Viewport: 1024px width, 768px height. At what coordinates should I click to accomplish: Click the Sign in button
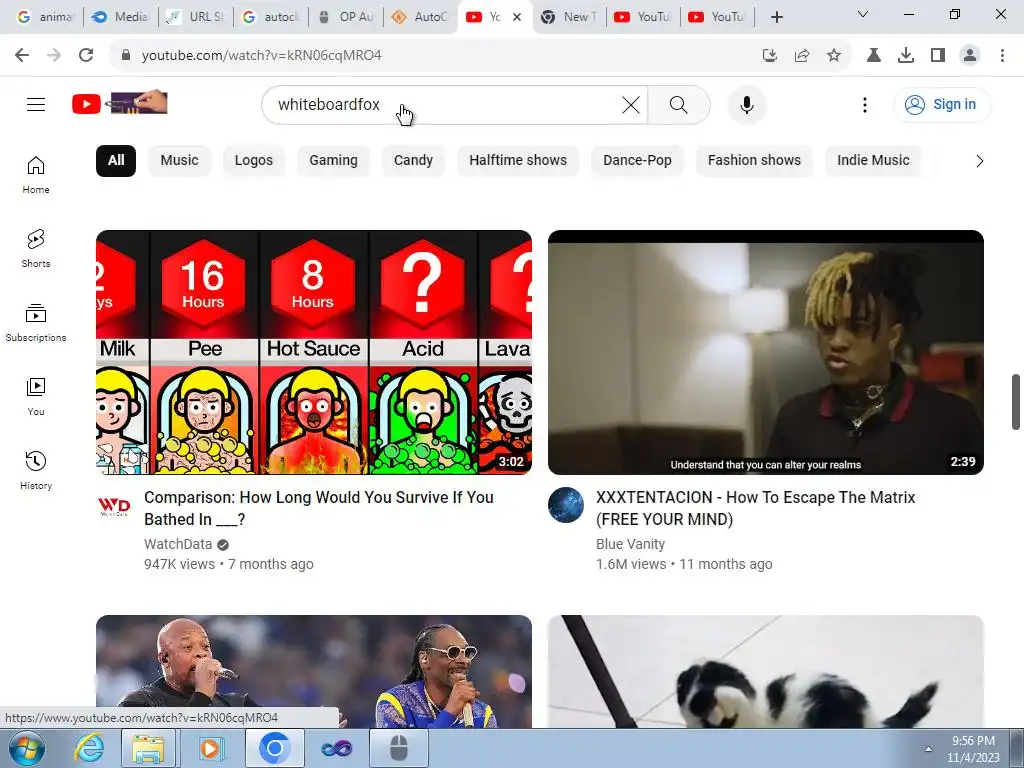(x=942, y=104)
